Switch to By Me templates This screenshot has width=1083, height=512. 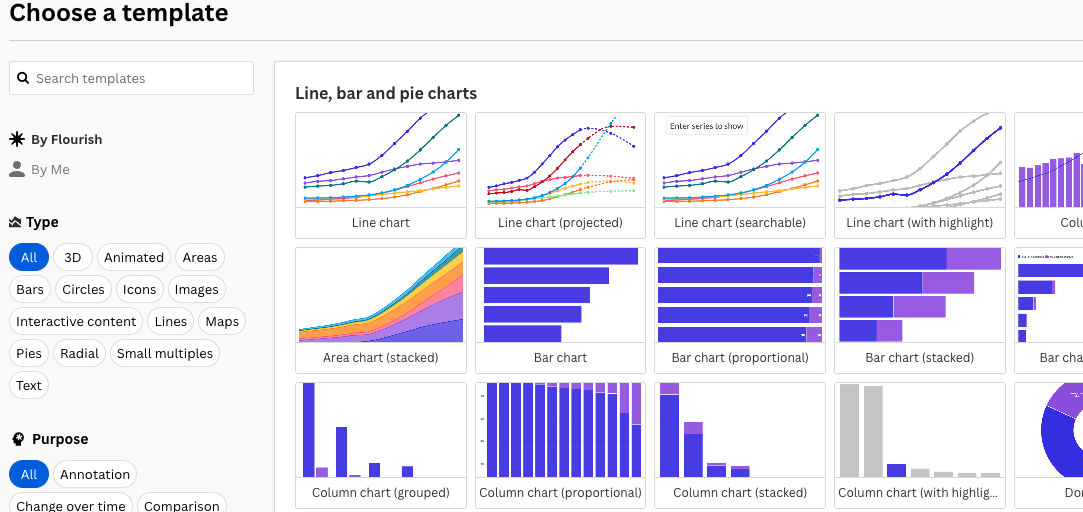point(50,169)
